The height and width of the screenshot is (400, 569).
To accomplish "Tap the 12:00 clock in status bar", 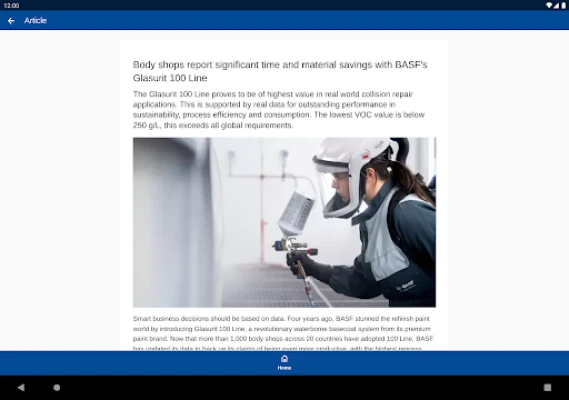I will (x=11, y=5).
